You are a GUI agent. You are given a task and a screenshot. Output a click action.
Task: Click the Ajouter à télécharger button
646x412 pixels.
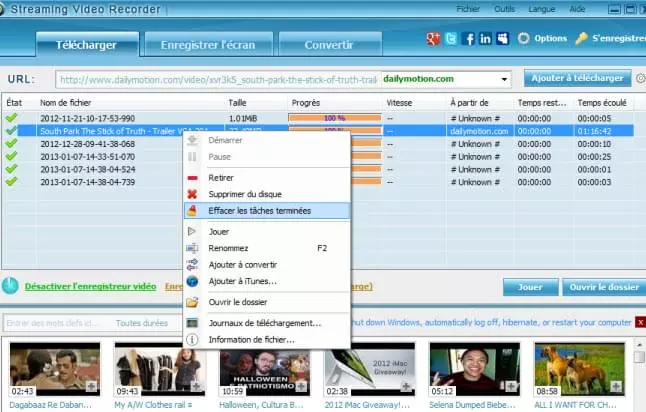click(577, 78)
